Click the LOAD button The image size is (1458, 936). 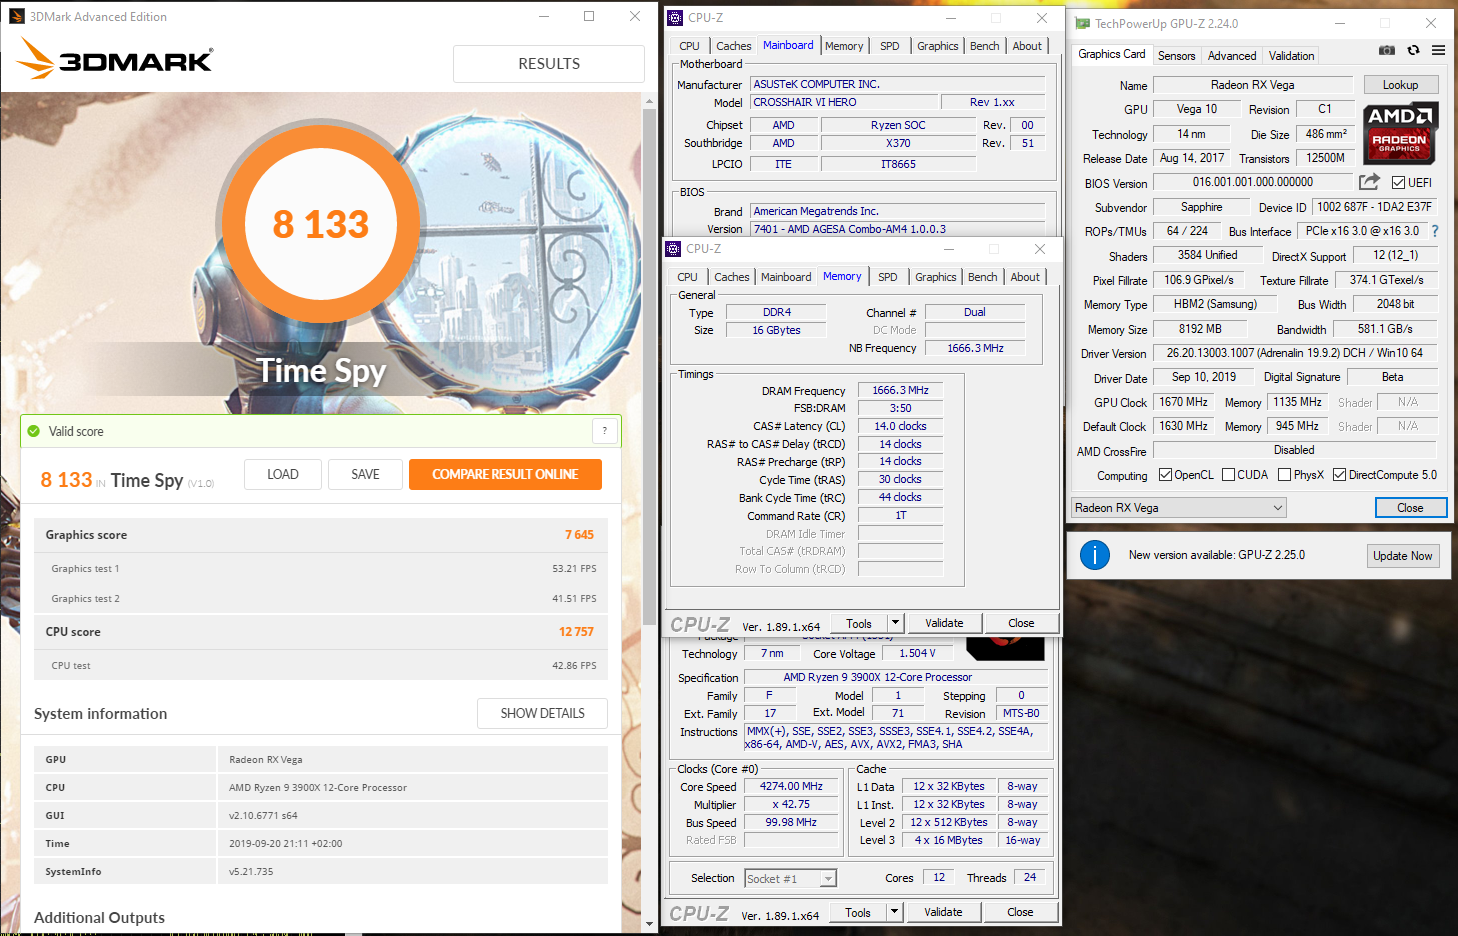pos(283,474)
